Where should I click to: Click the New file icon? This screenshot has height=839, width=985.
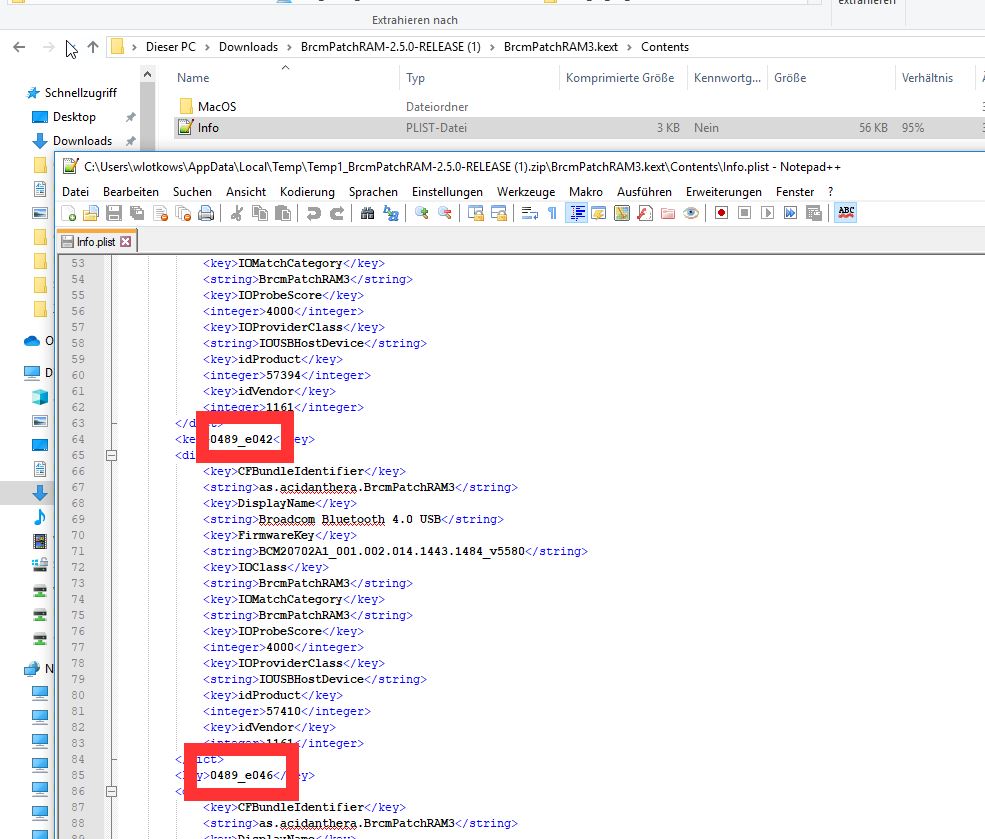68,213
